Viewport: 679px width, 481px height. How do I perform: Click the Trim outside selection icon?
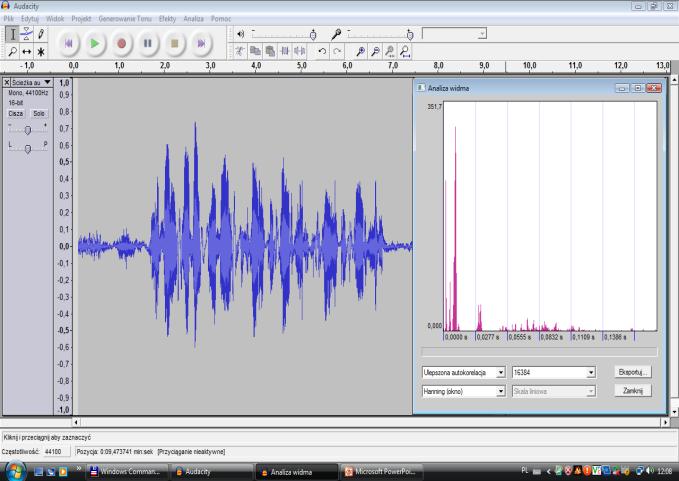(x=285, y=52)
